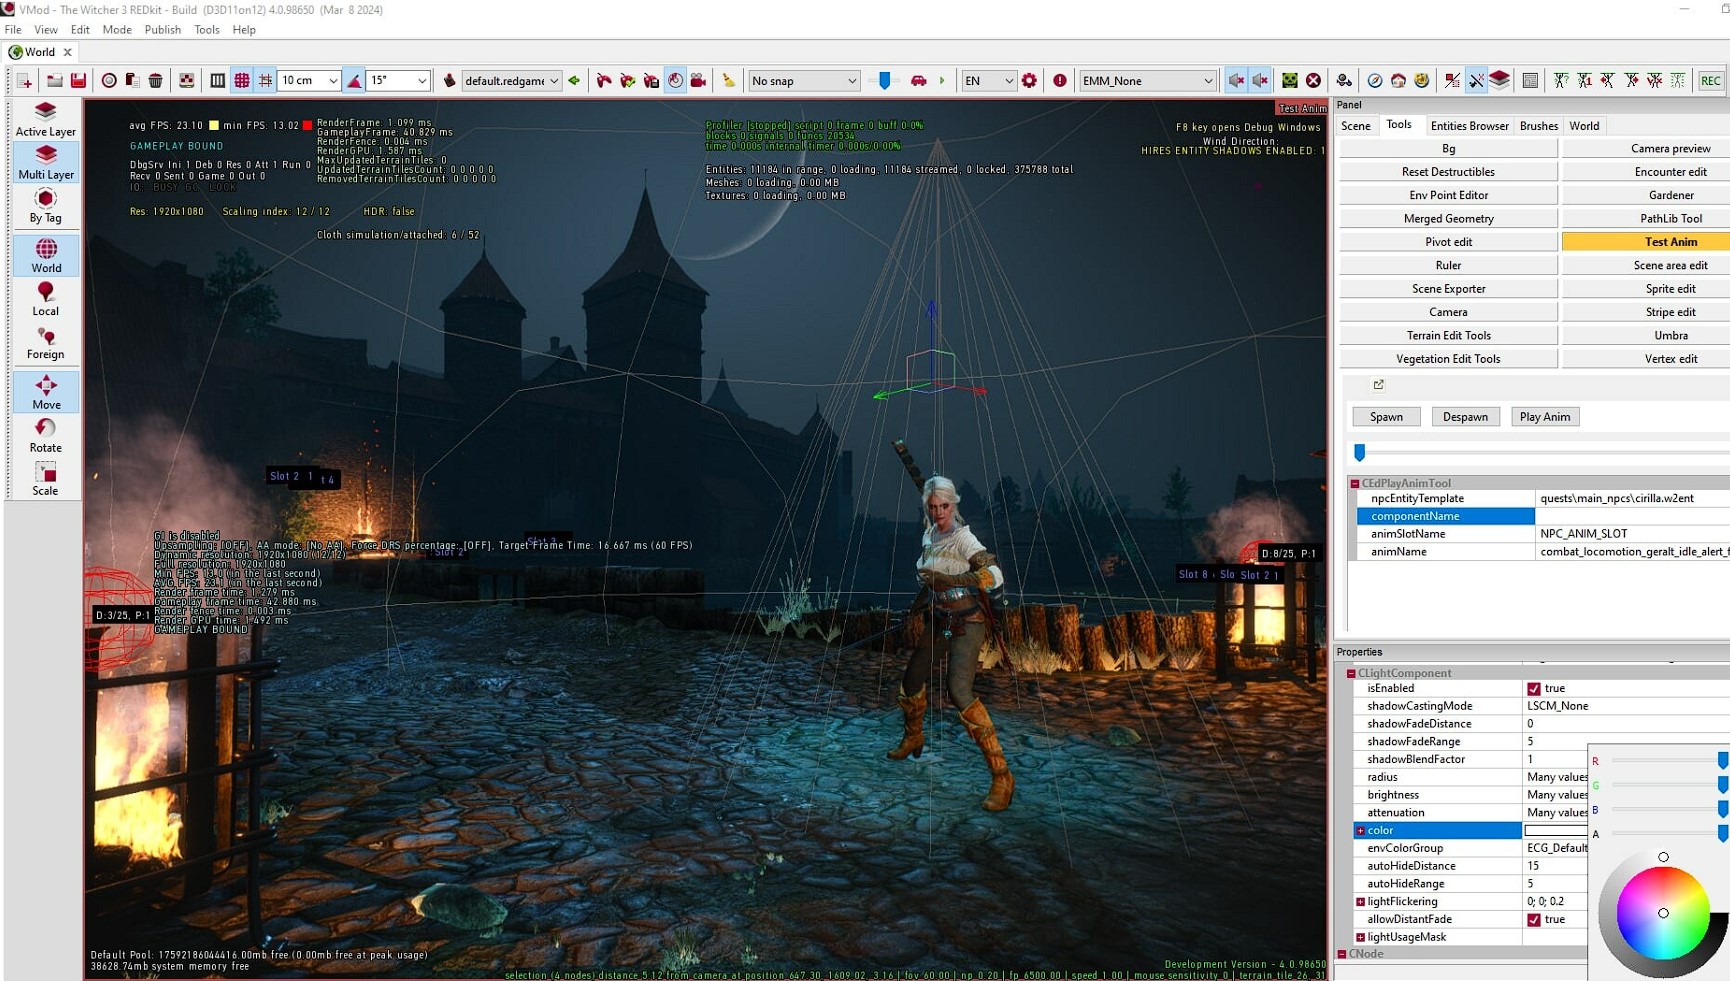Switch to the Entities Browser tab
Image resolution: width=1730 pixels, height=981 pixels.
tap(1469, 126)
